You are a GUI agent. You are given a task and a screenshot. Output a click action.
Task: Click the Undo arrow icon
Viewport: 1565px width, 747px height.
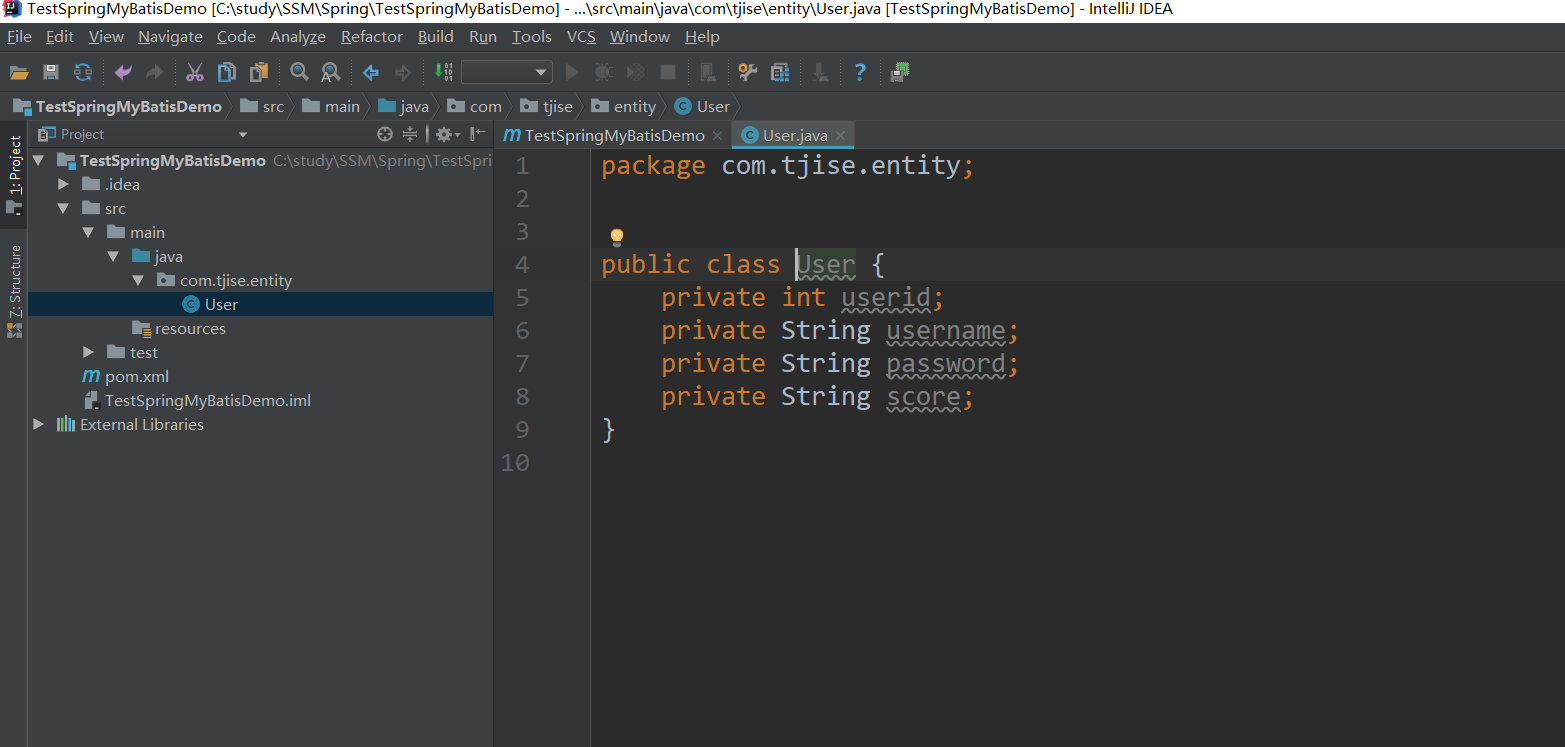pyautogui.click(x=123, y=72)
